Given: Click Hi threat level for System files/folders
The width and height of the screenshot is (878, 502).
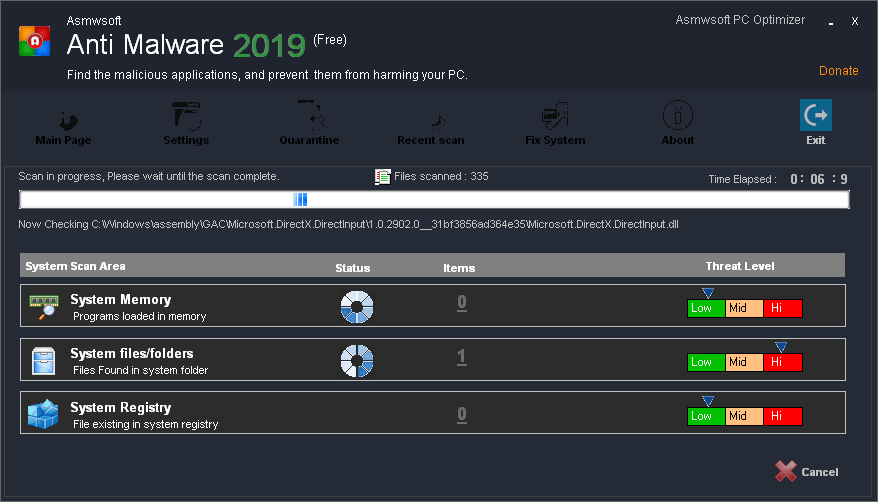Looking at the screenshot, I should pos(783,362).
